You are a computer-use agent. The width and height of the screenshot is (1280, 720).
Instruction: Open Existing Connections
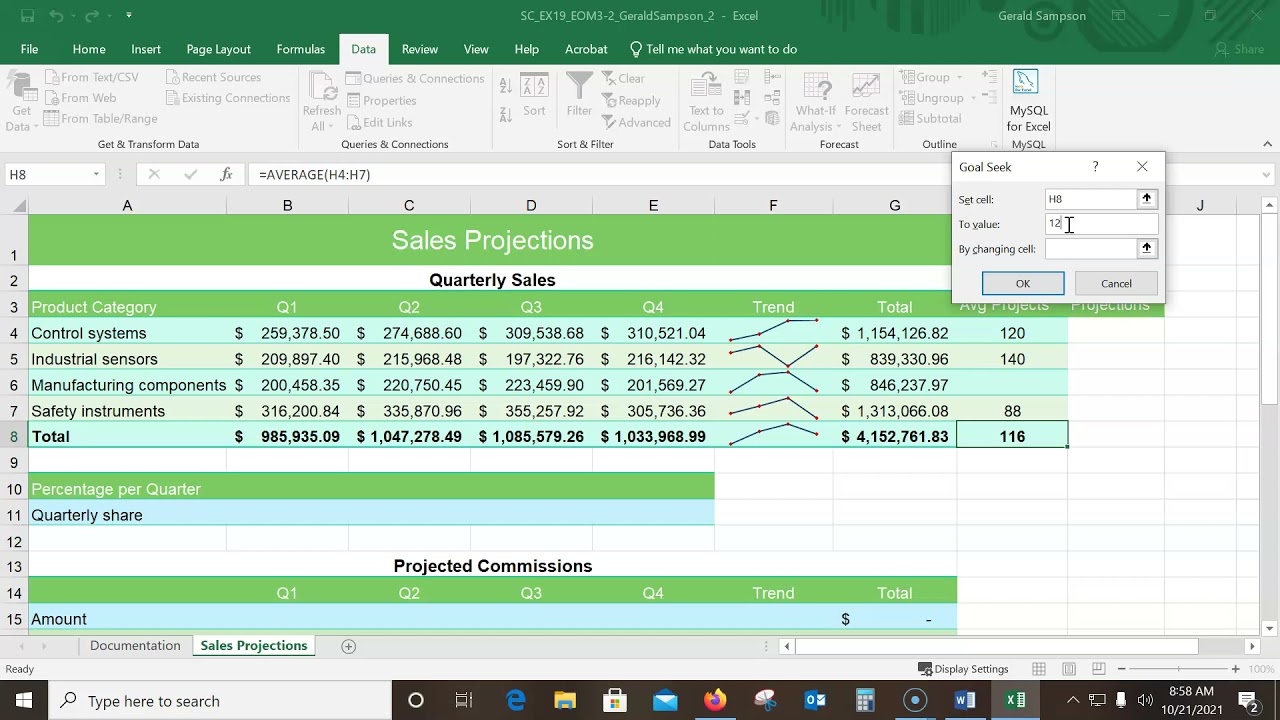tap(227, 98)
